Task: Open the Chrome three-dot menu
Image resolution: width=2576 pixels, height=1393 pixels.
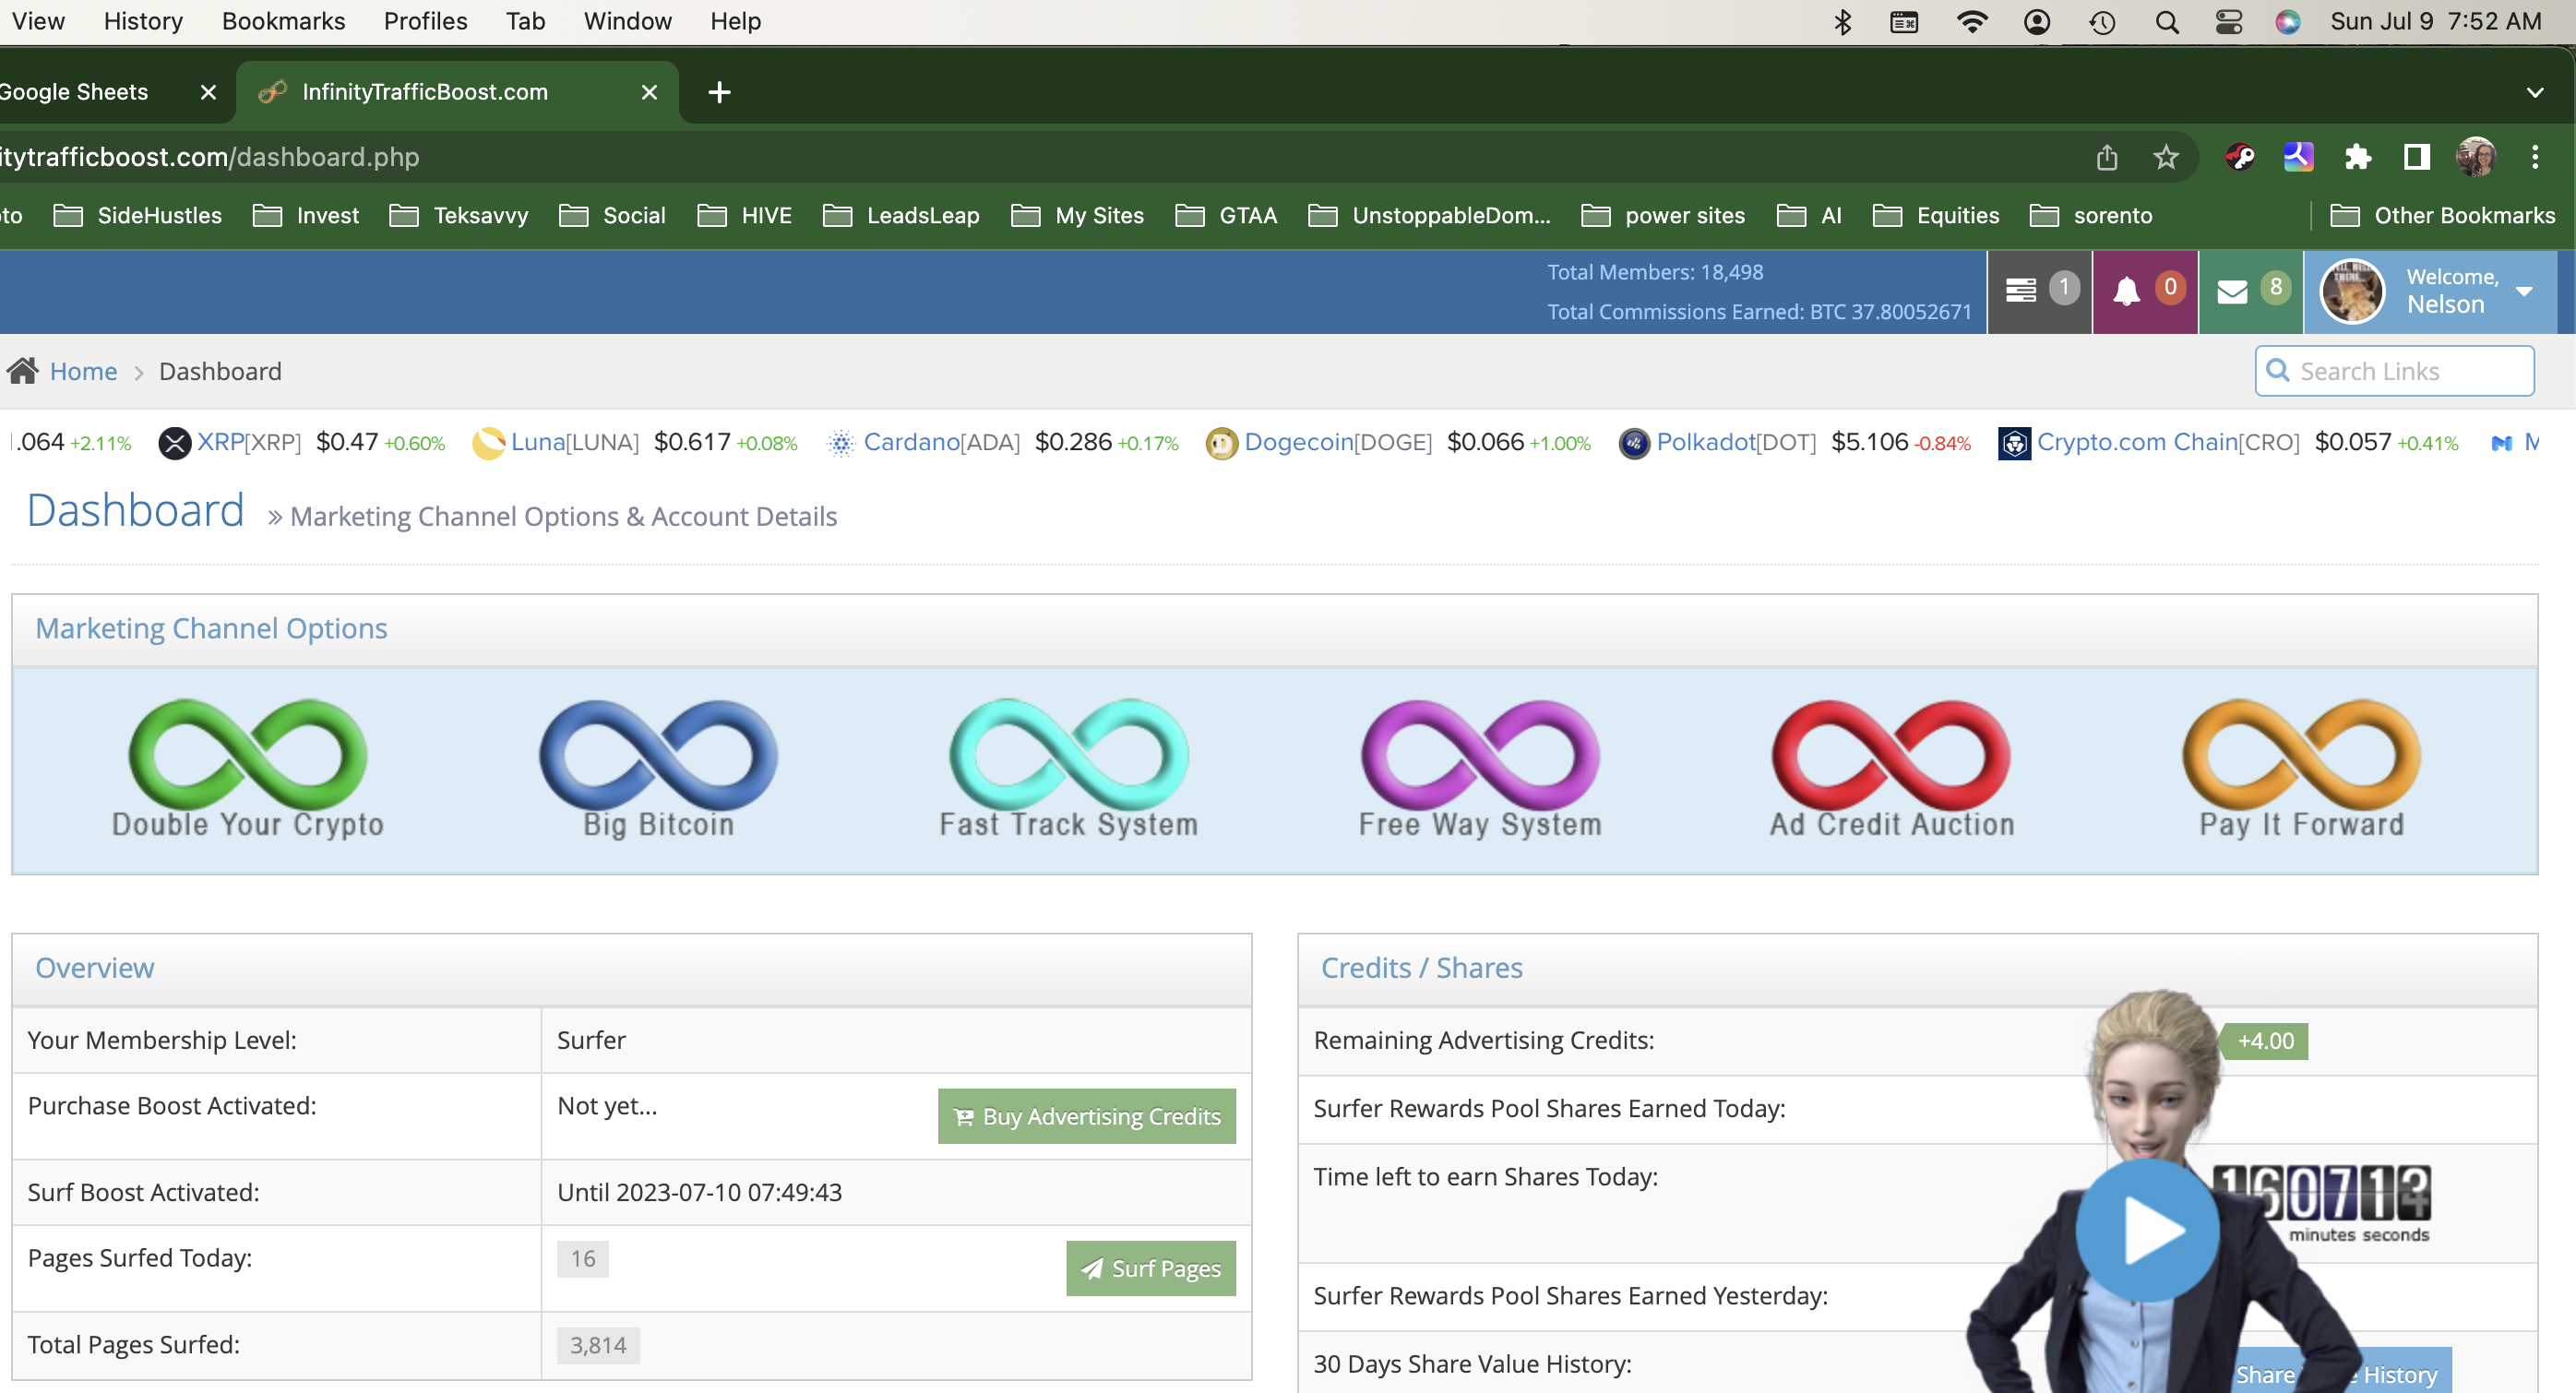Action: pos(2534,157)
